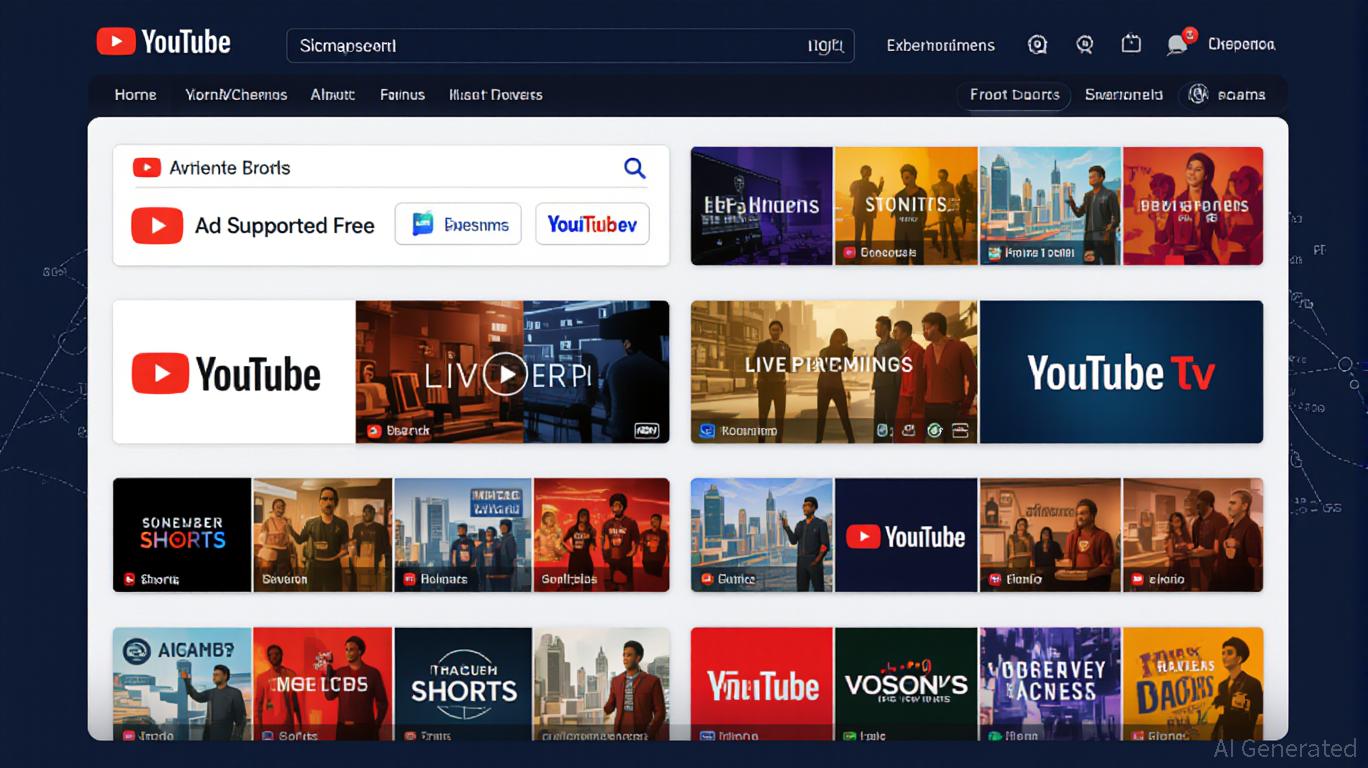Open the Gumce skyline thumbnail
This screenshot has height=768, width=1368.
[x=763, y=534]
